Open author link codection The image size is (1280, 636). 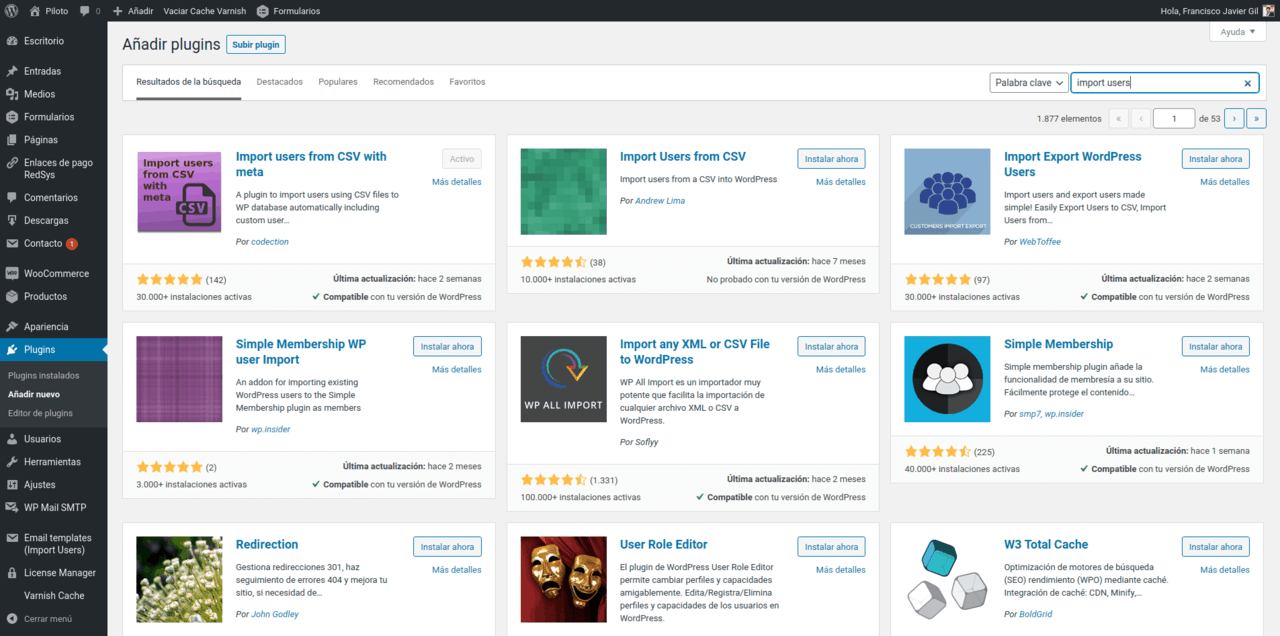pos(270,242)
